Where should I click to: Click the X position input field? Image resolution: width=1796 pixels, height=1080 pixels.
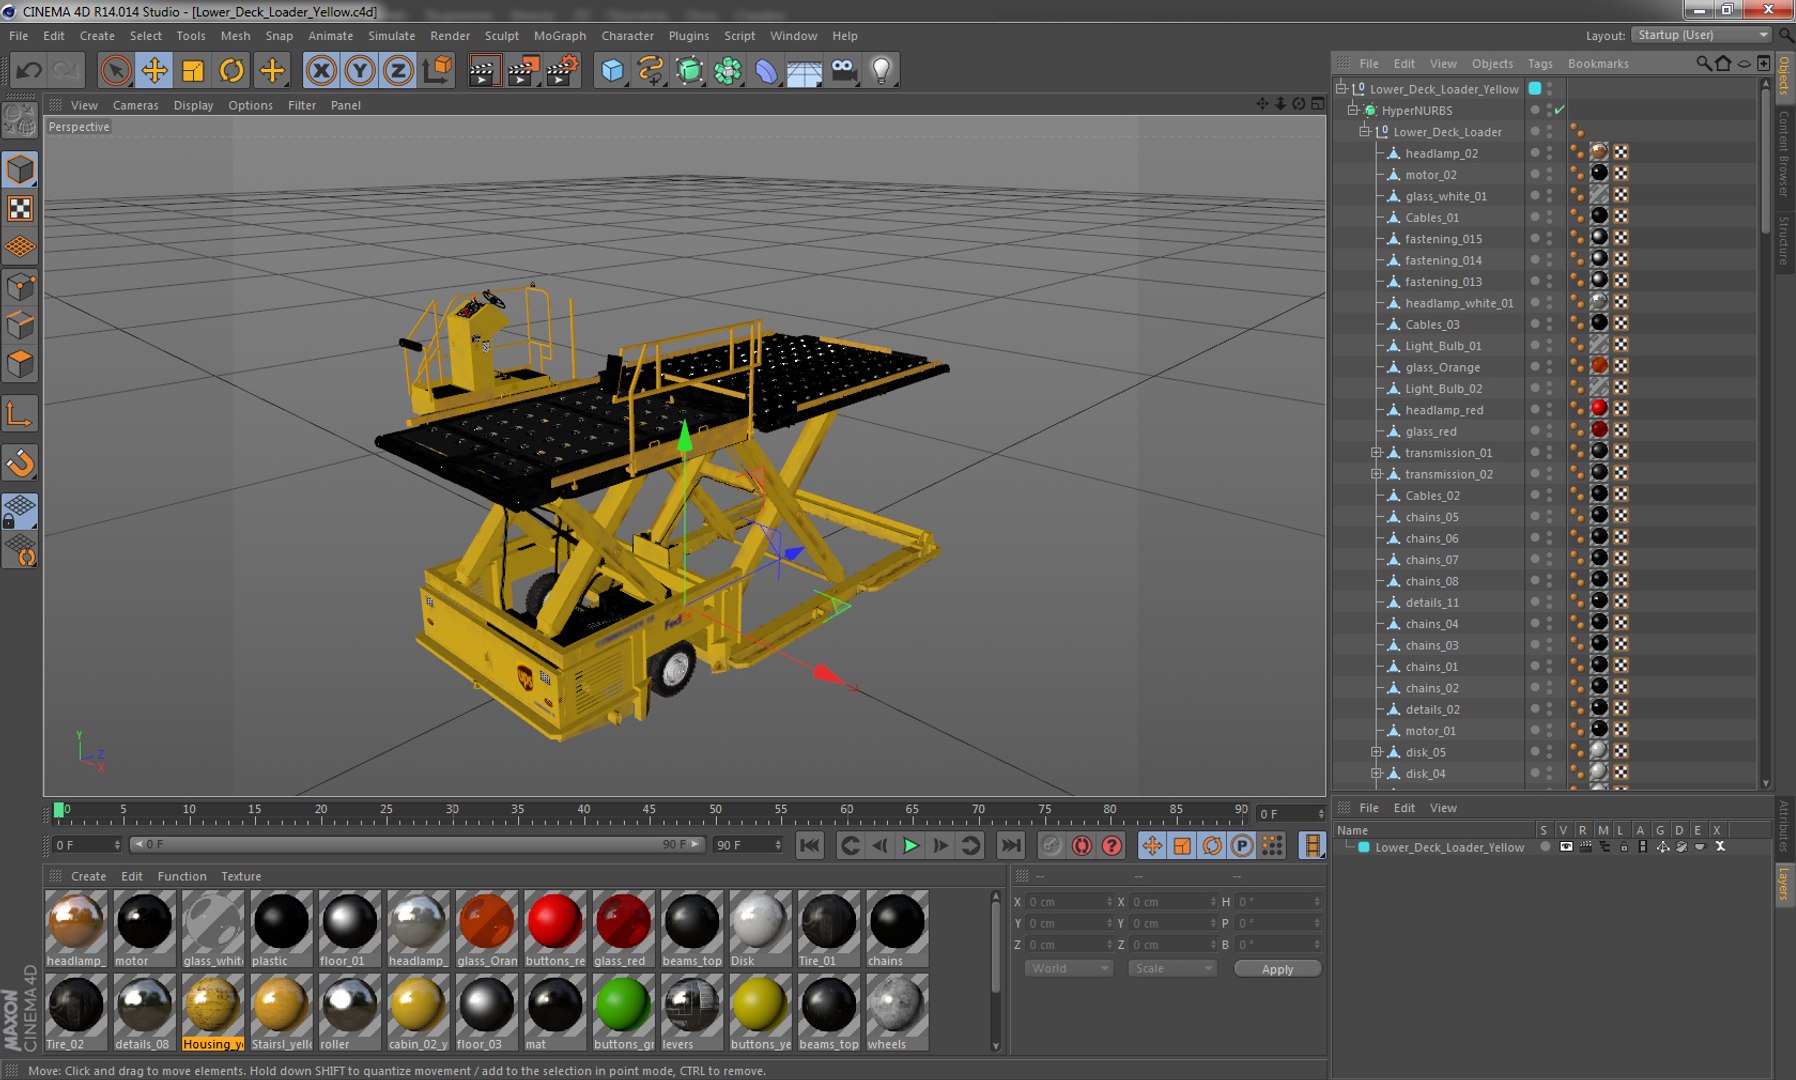pyautogui.click(x=1068, y=902)
